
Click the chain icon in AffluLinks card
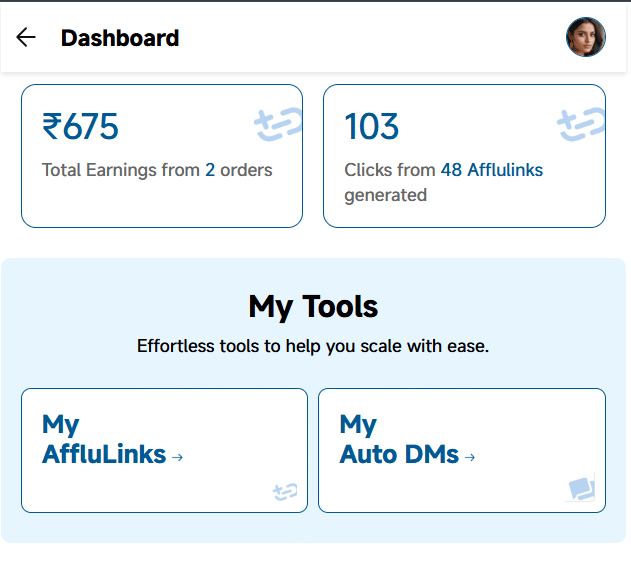click(x=285, y=491)
